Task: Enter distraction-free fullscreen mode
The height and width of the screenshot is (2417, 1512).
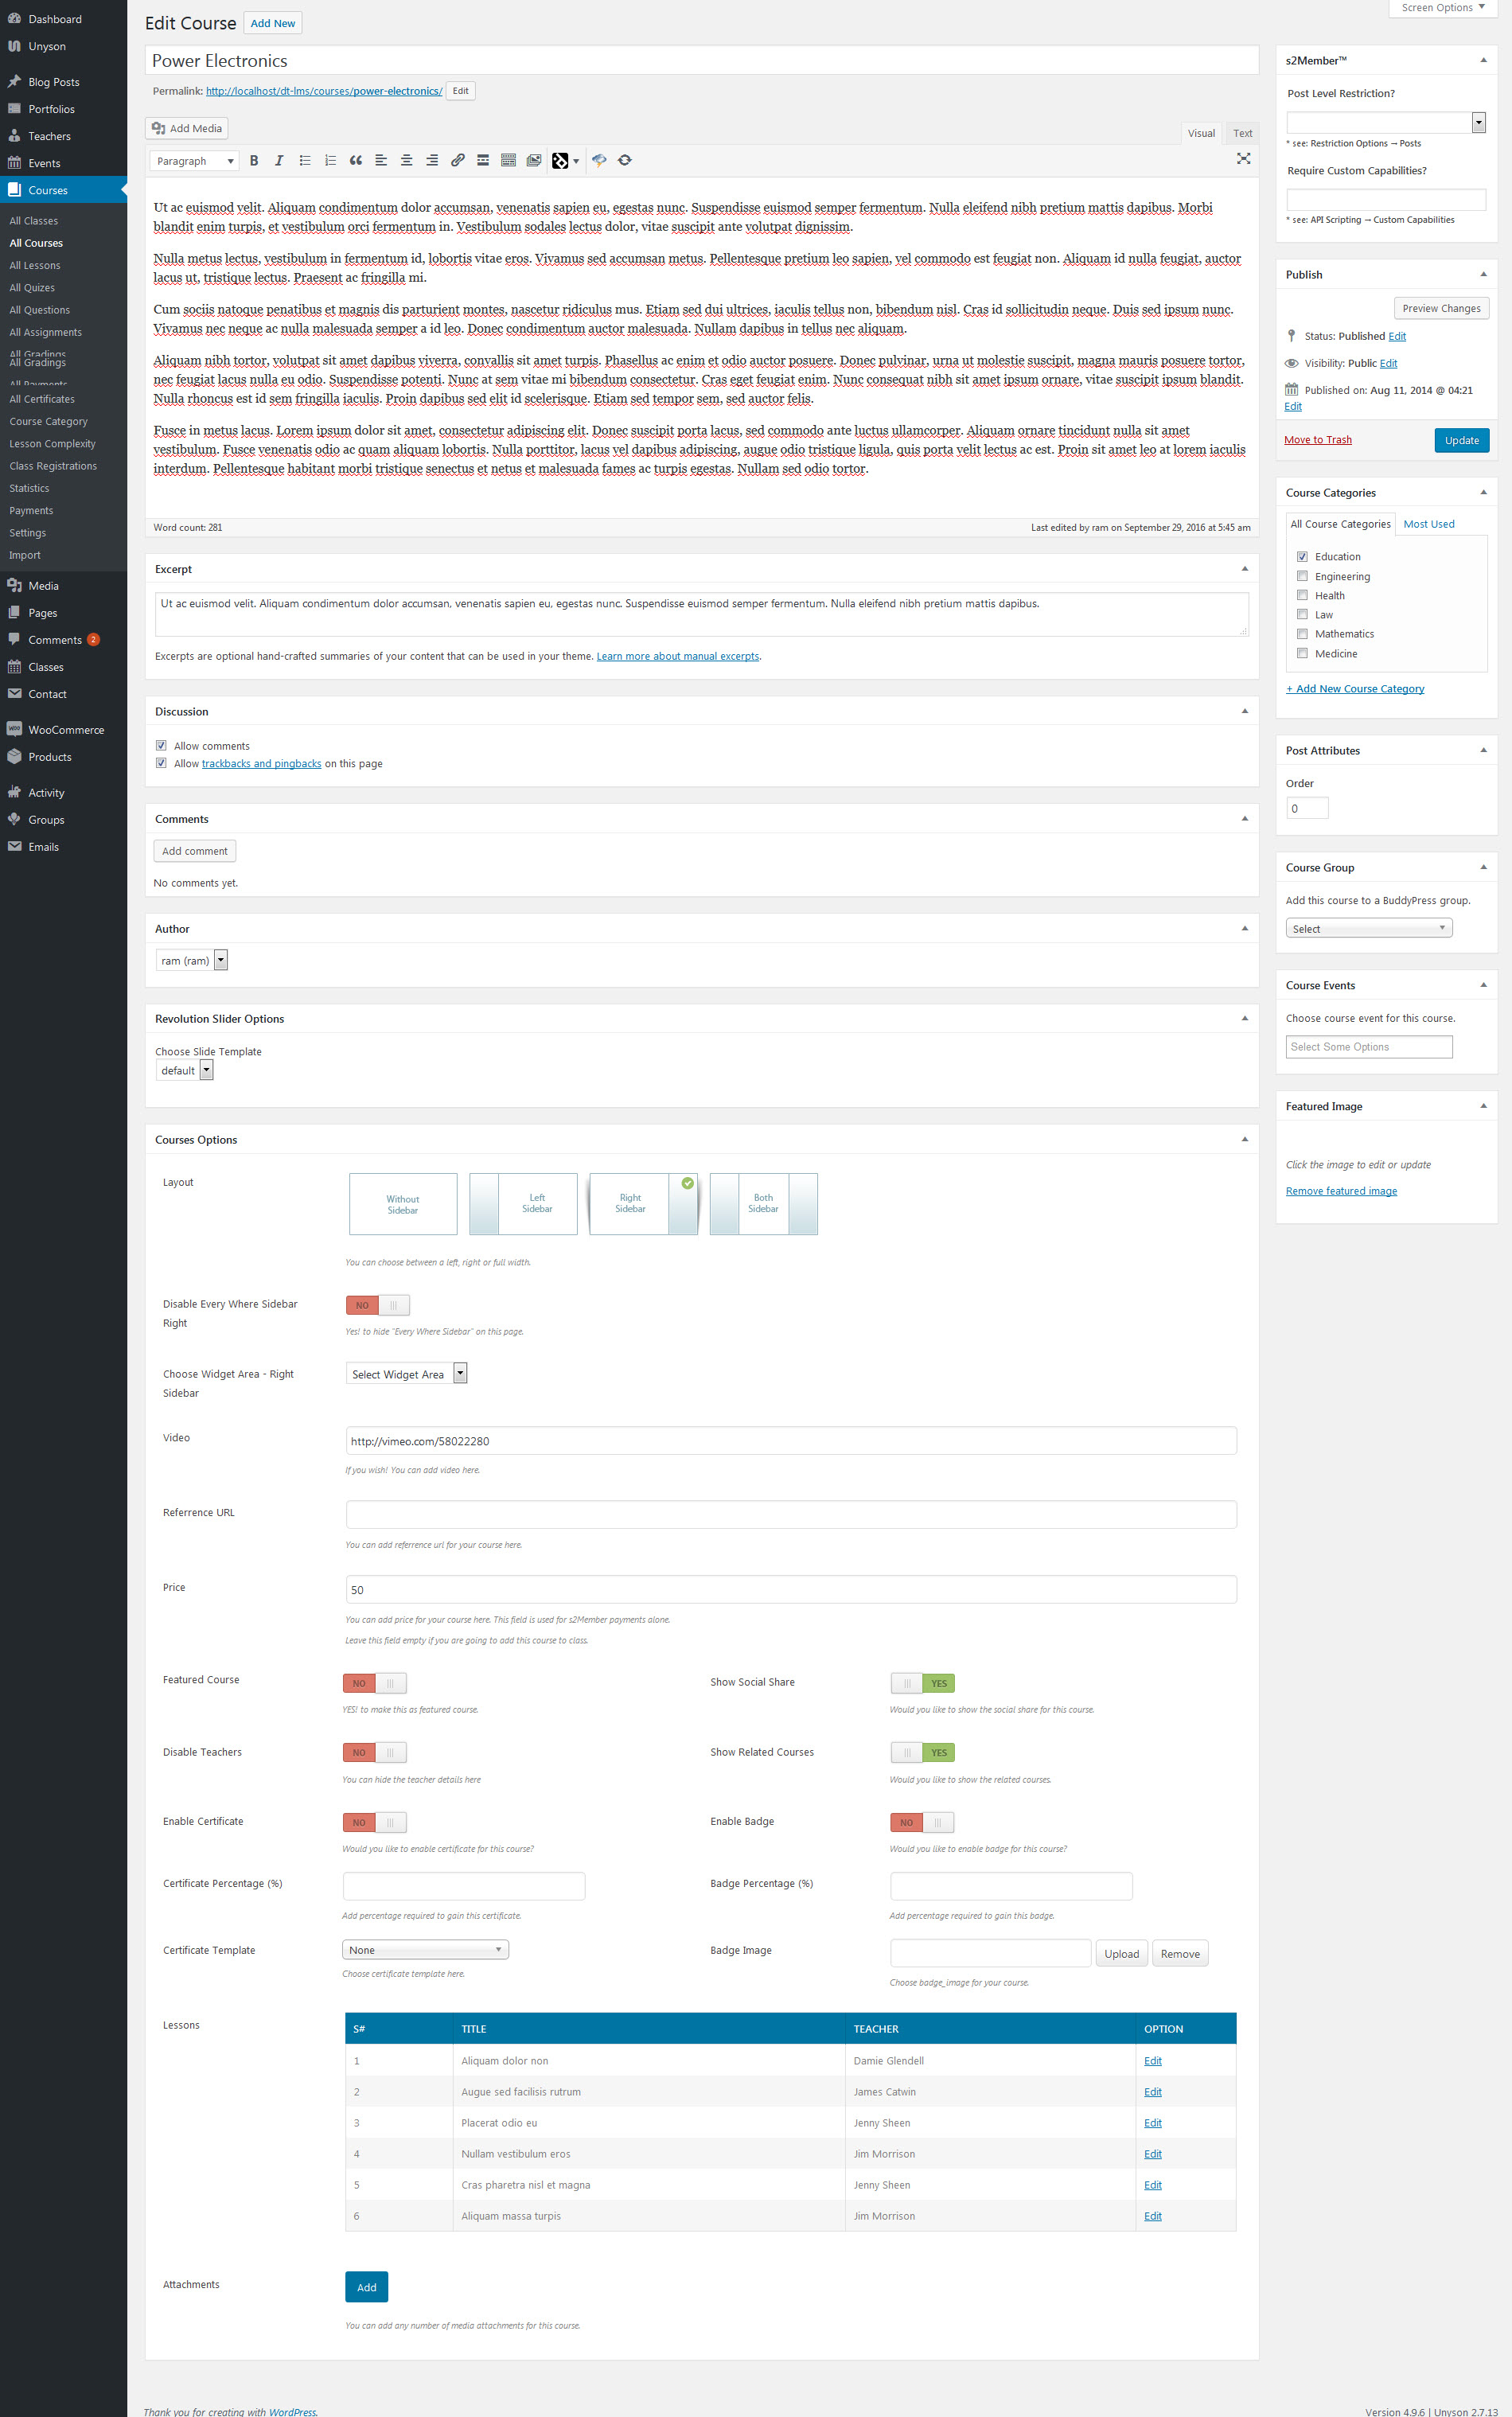Action: coord(1243,159)
